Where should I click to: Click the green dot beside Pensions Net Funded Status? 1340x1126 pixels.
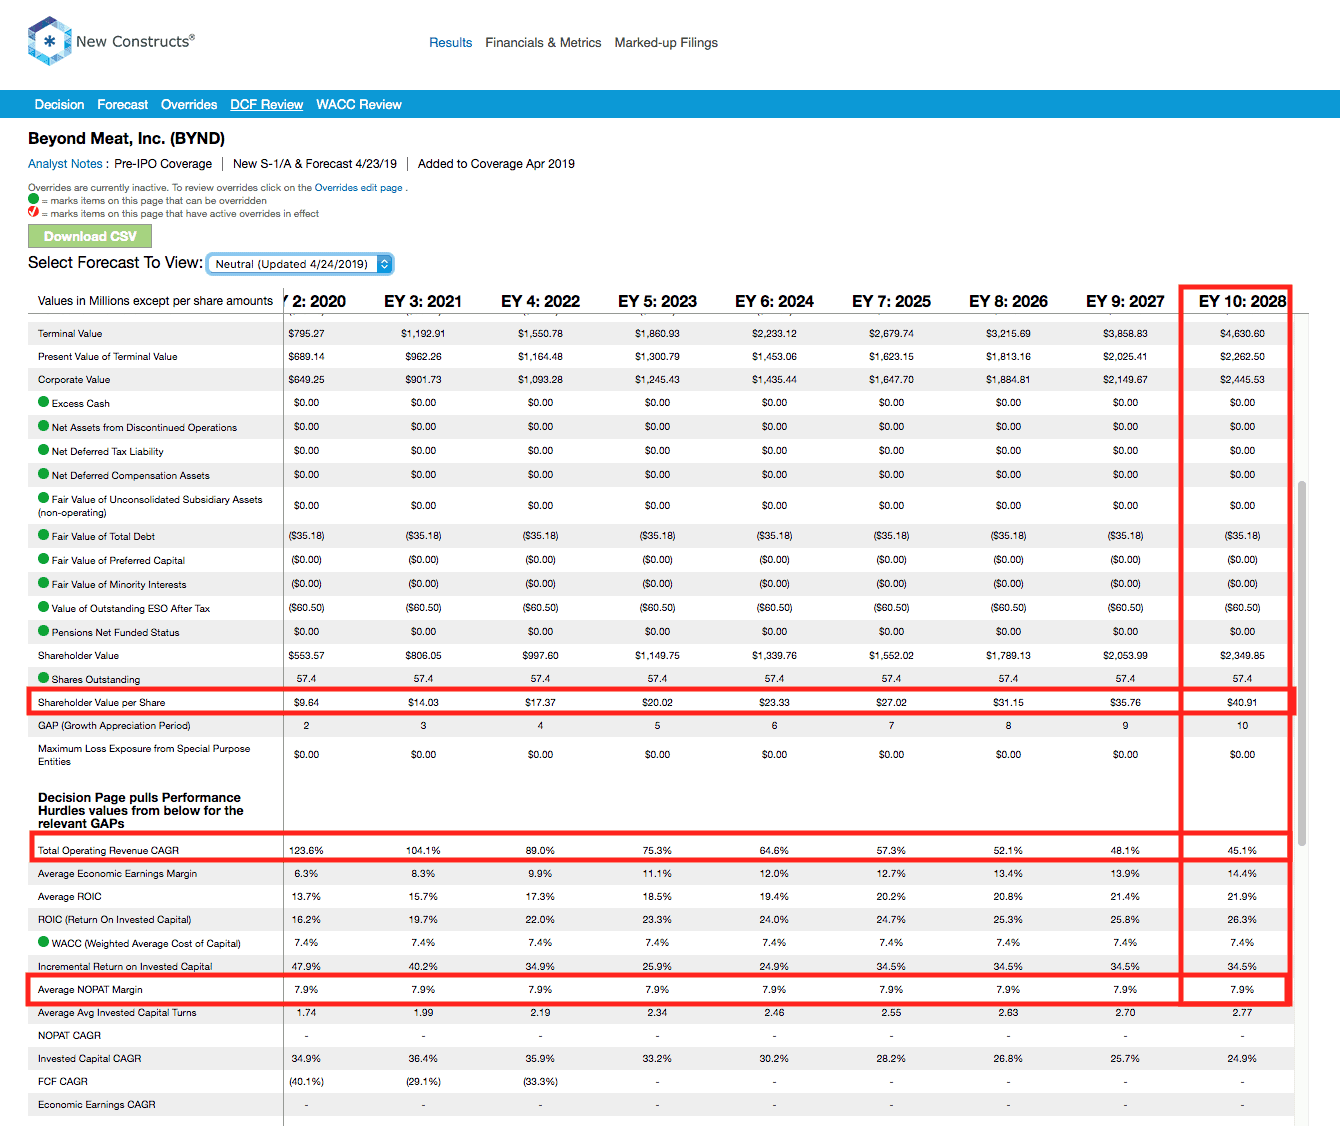[x=43, y=631]
